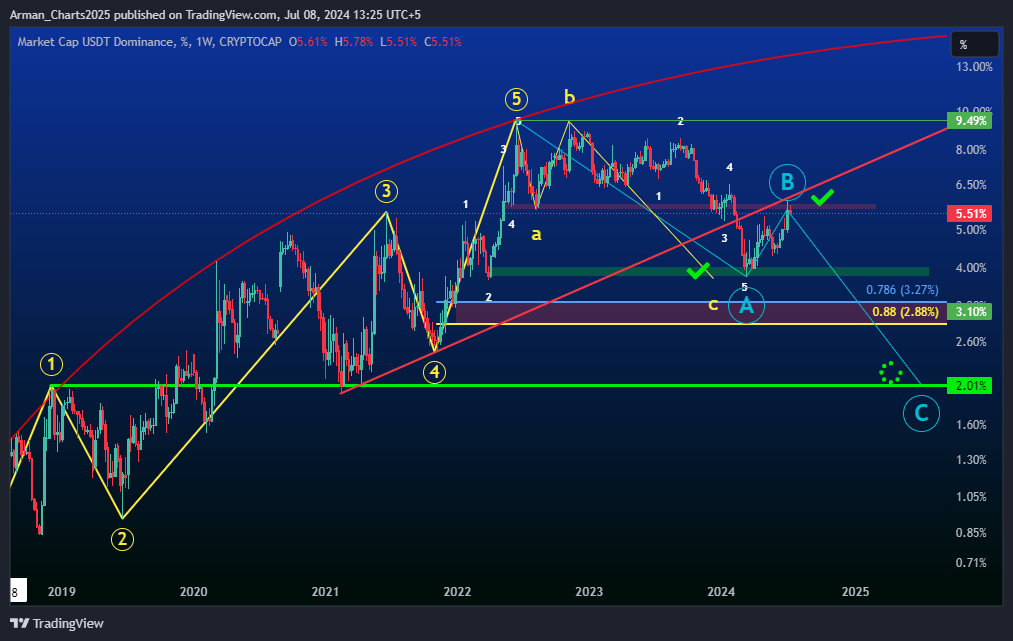Click the 6.50% price axis value

[x=971, y=185]
